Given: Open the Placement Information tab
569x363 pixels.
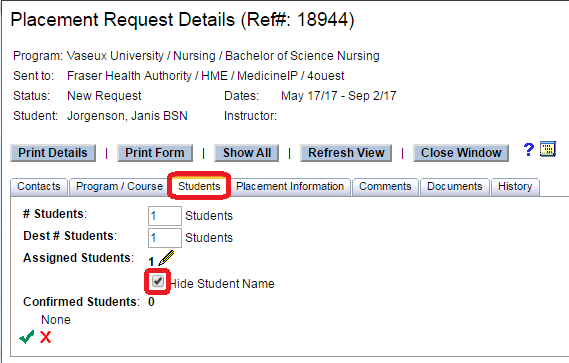Looking at the screenshot, I should click(290, 187).
